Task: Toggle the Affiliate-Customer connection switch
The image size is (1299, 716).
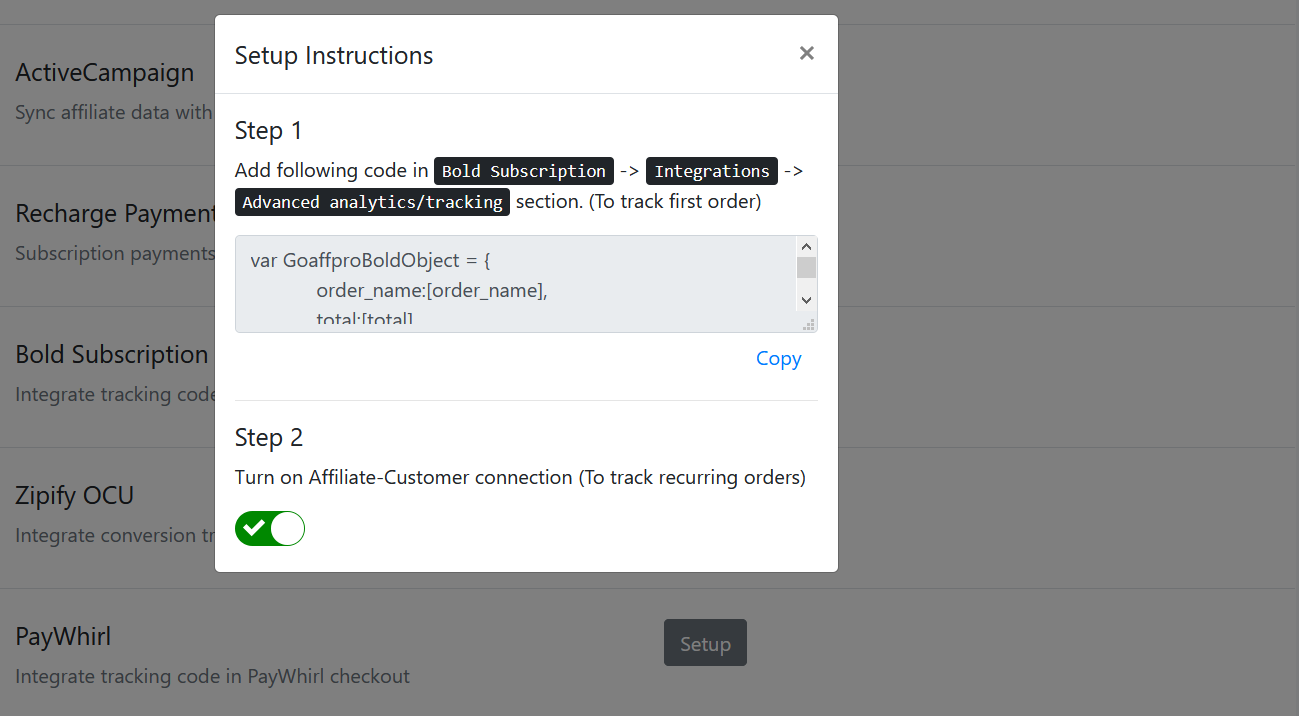Action: coord(270,528)
